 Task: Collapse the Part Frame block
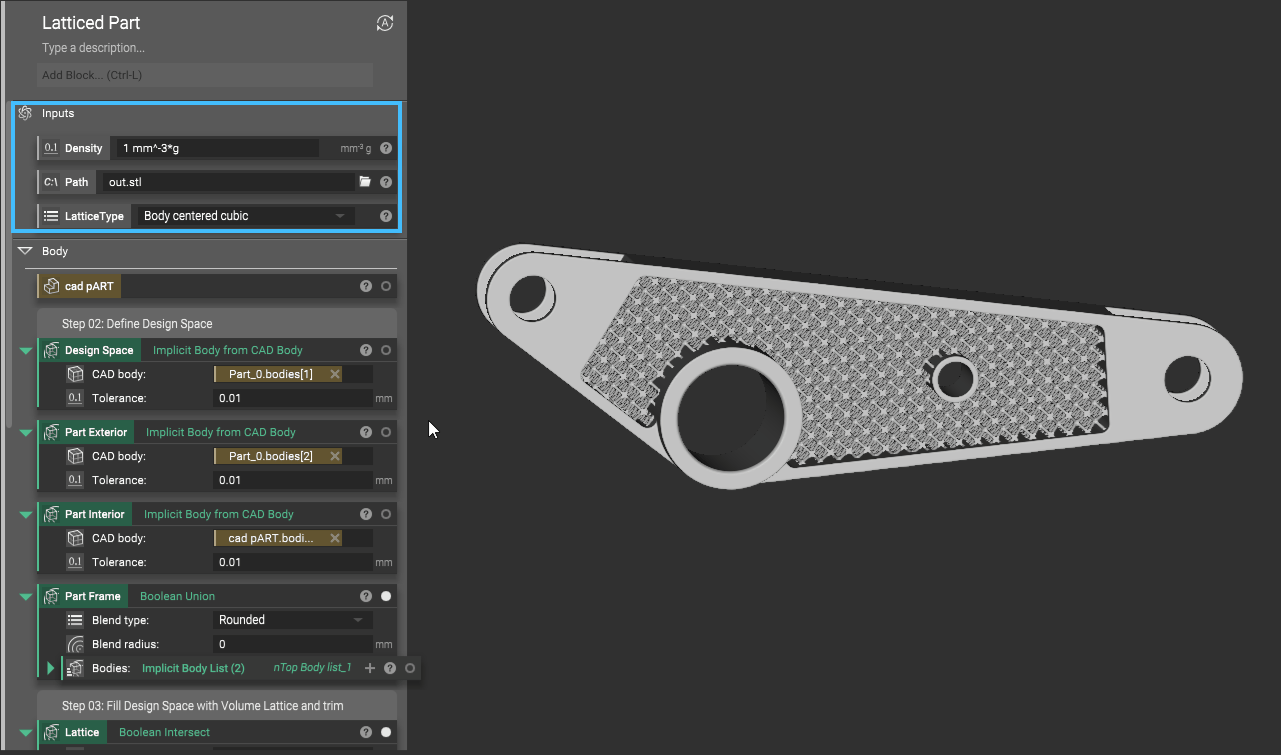point(26,596)
